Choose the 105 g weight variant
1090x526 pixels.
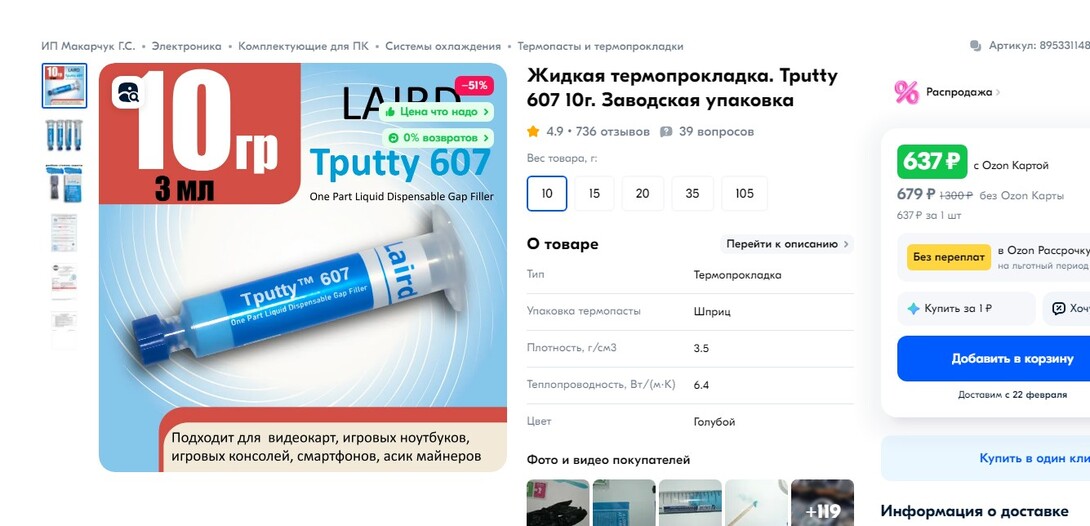tap(745, 193)
